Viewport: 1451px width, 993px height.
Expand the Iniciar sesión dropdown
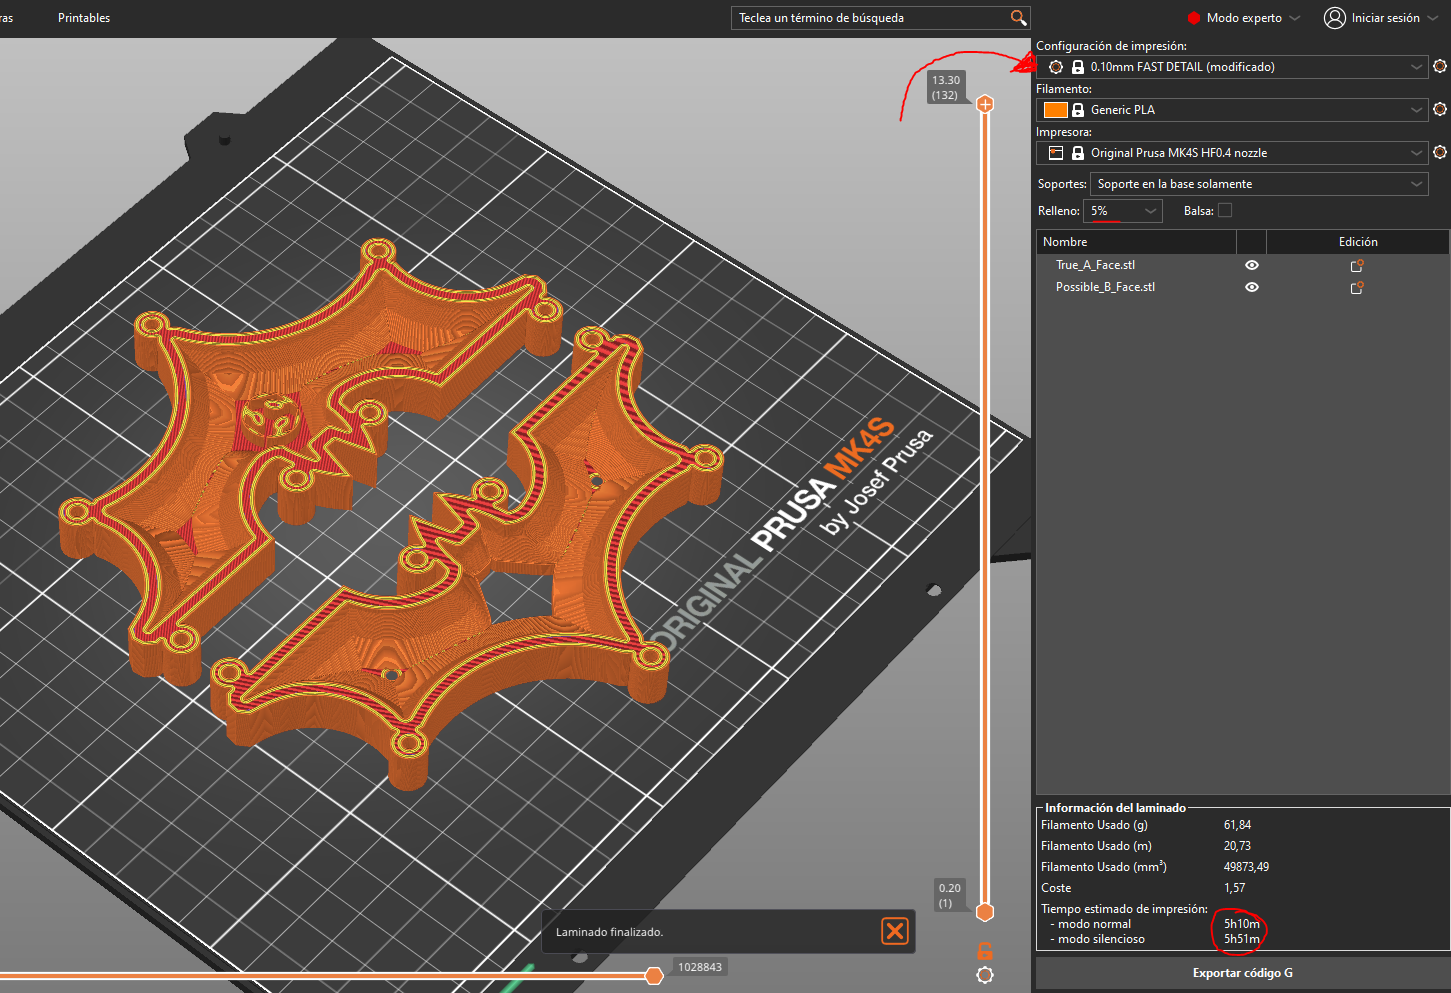pos(1433,18)
